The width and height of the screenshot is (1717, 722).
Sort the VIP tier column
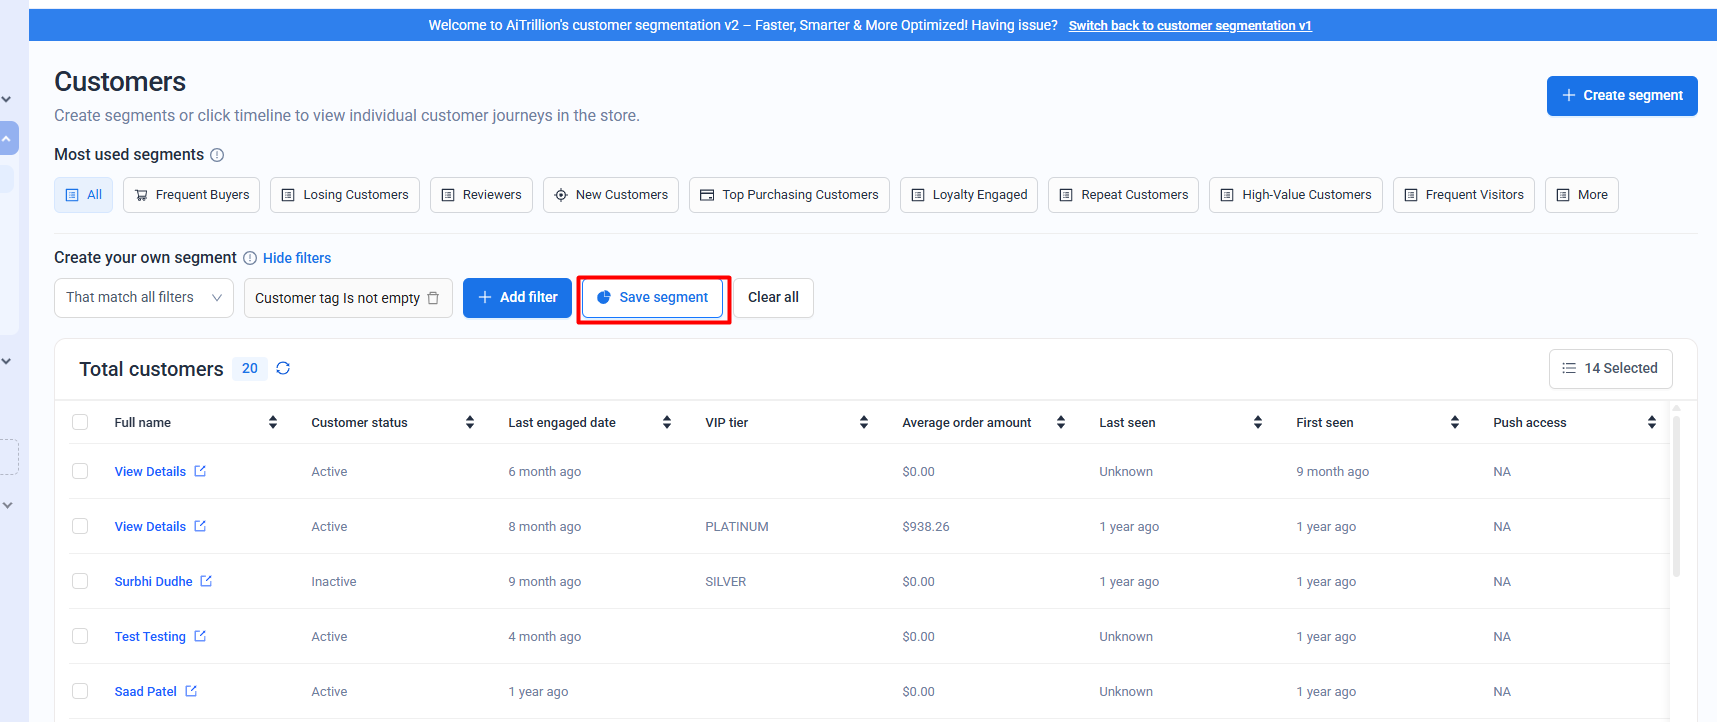(x=863, y=422)
